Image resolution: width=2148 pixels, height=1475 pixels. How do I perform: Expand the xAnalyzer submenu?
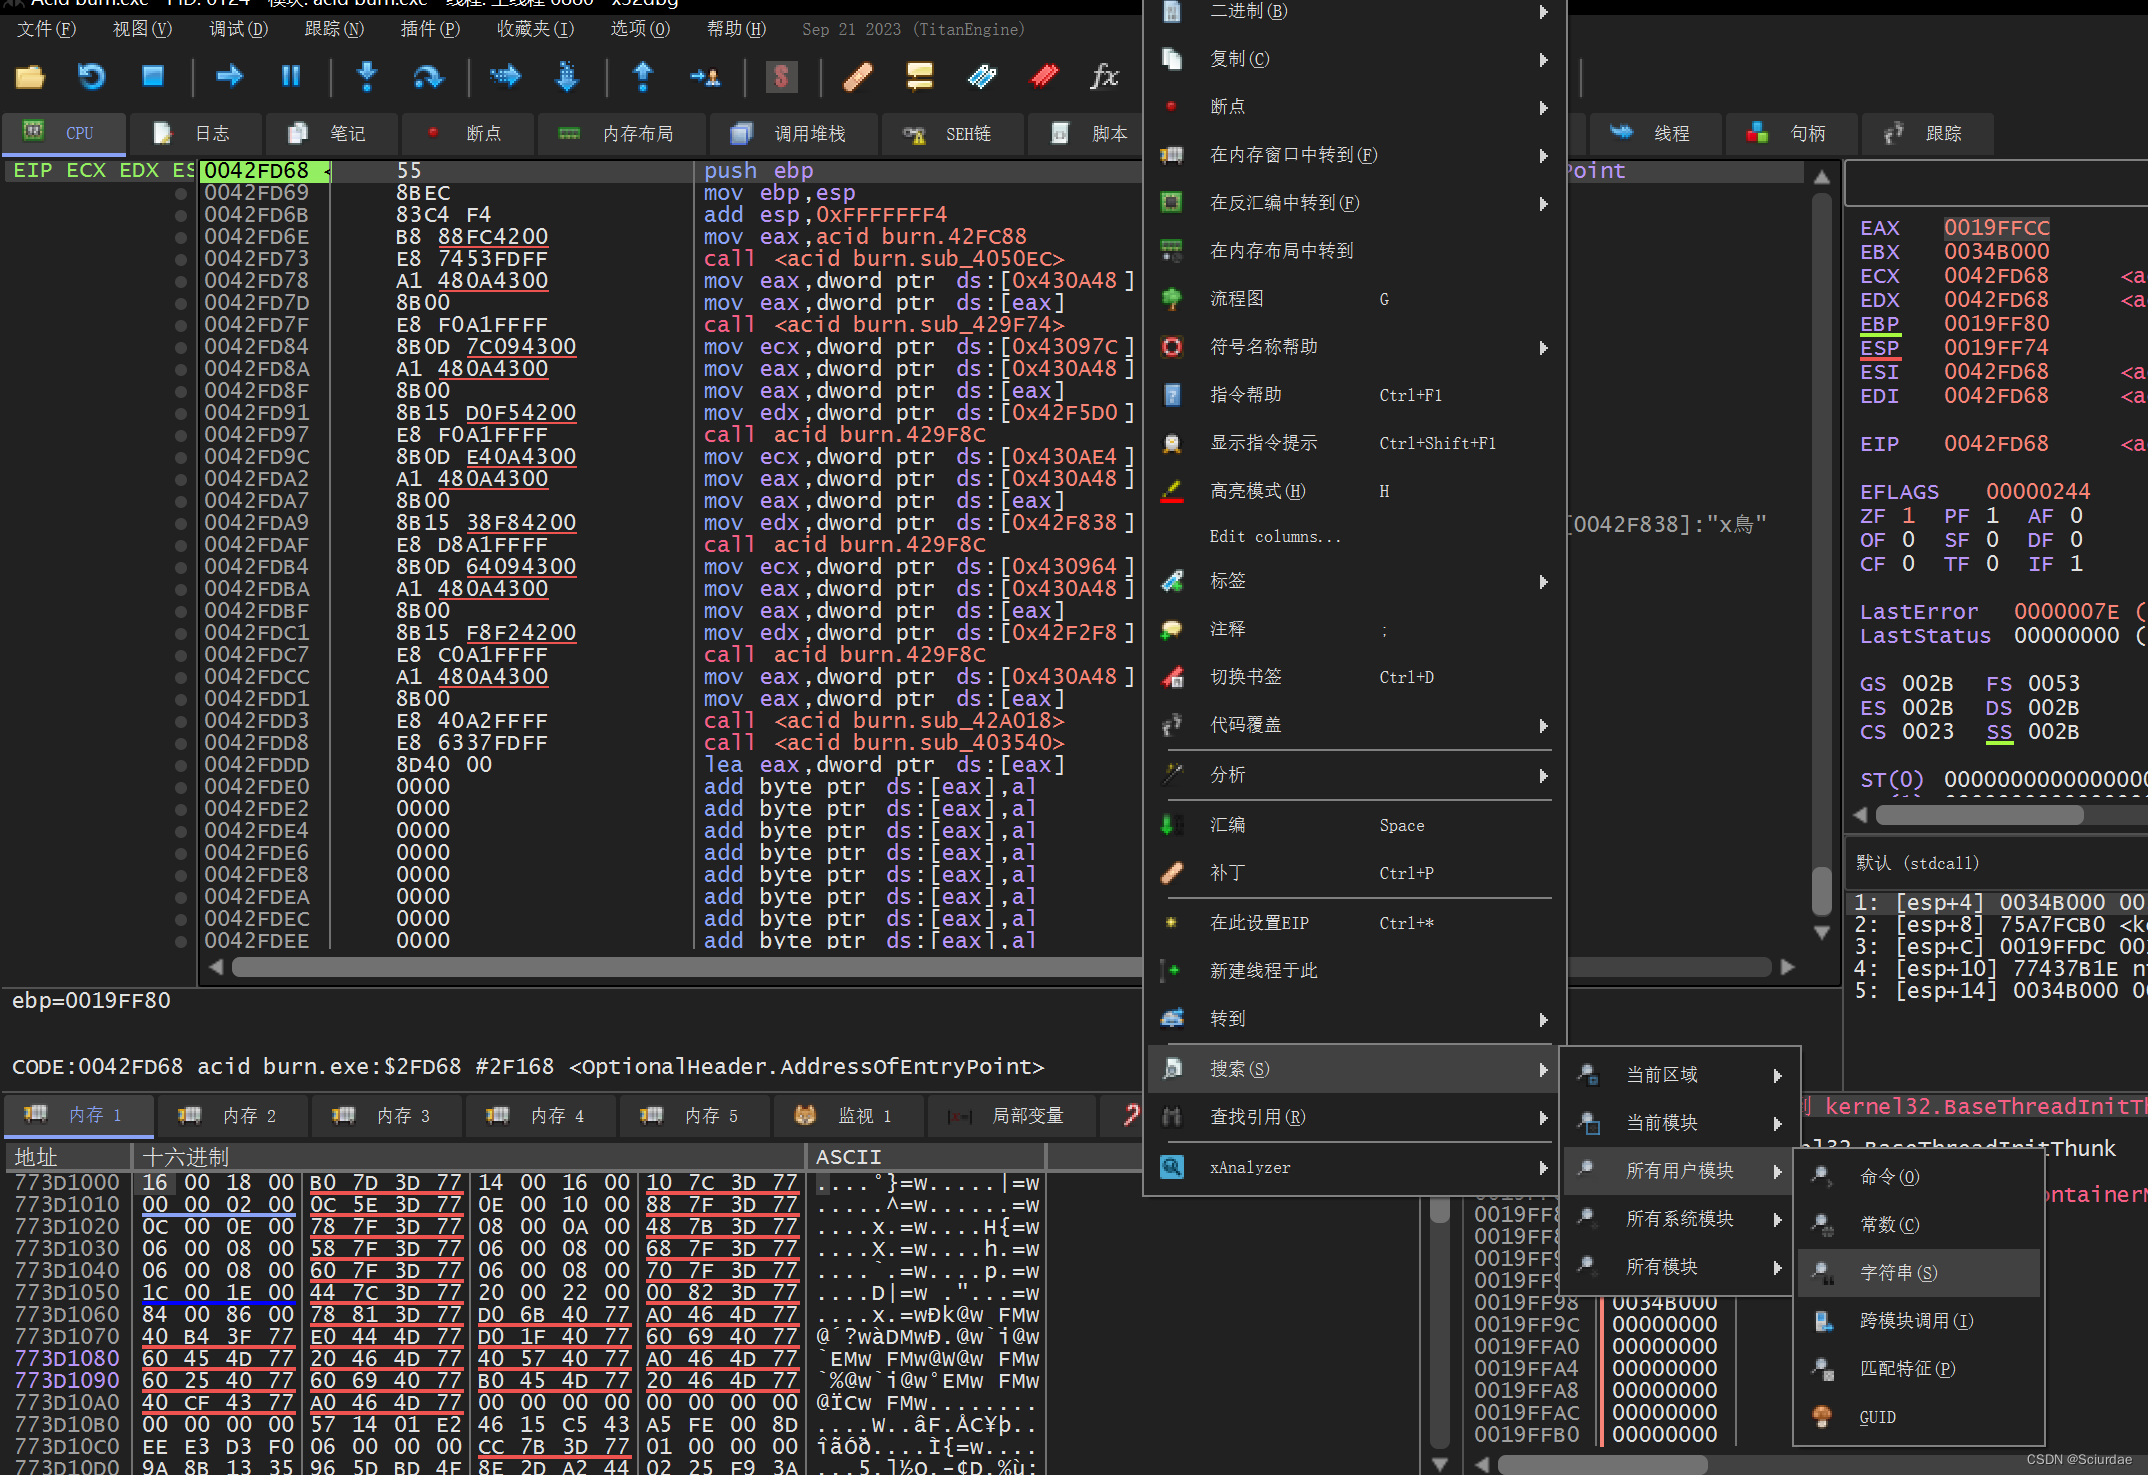point(1355,1167)
